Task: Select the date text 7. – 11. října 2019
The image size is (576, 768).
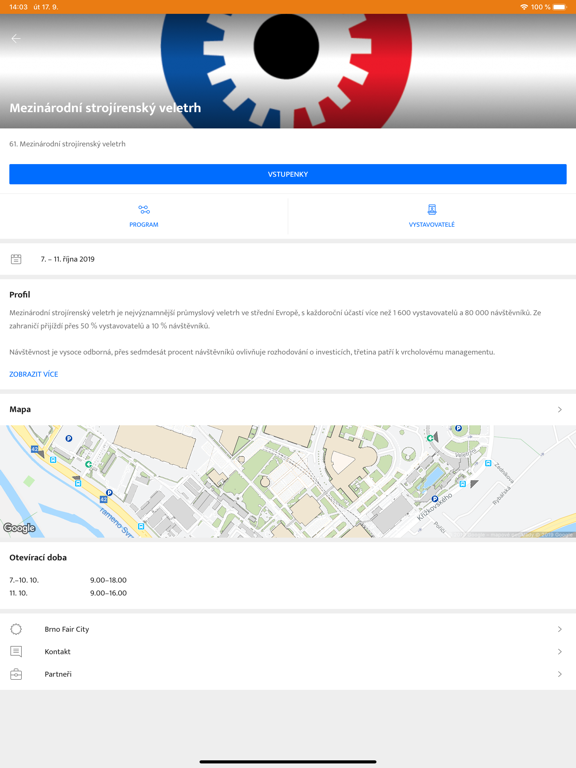Action: tap(68, 259)
